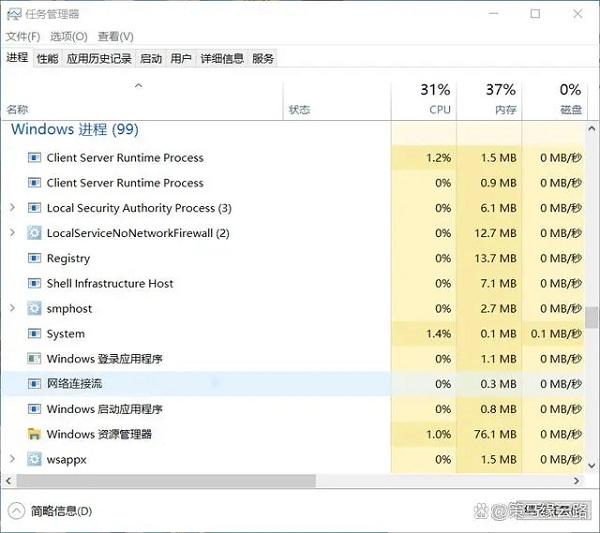Click horizontal scrollbar left arrow
Screen dimensions: 600x533
click(8, 481)
